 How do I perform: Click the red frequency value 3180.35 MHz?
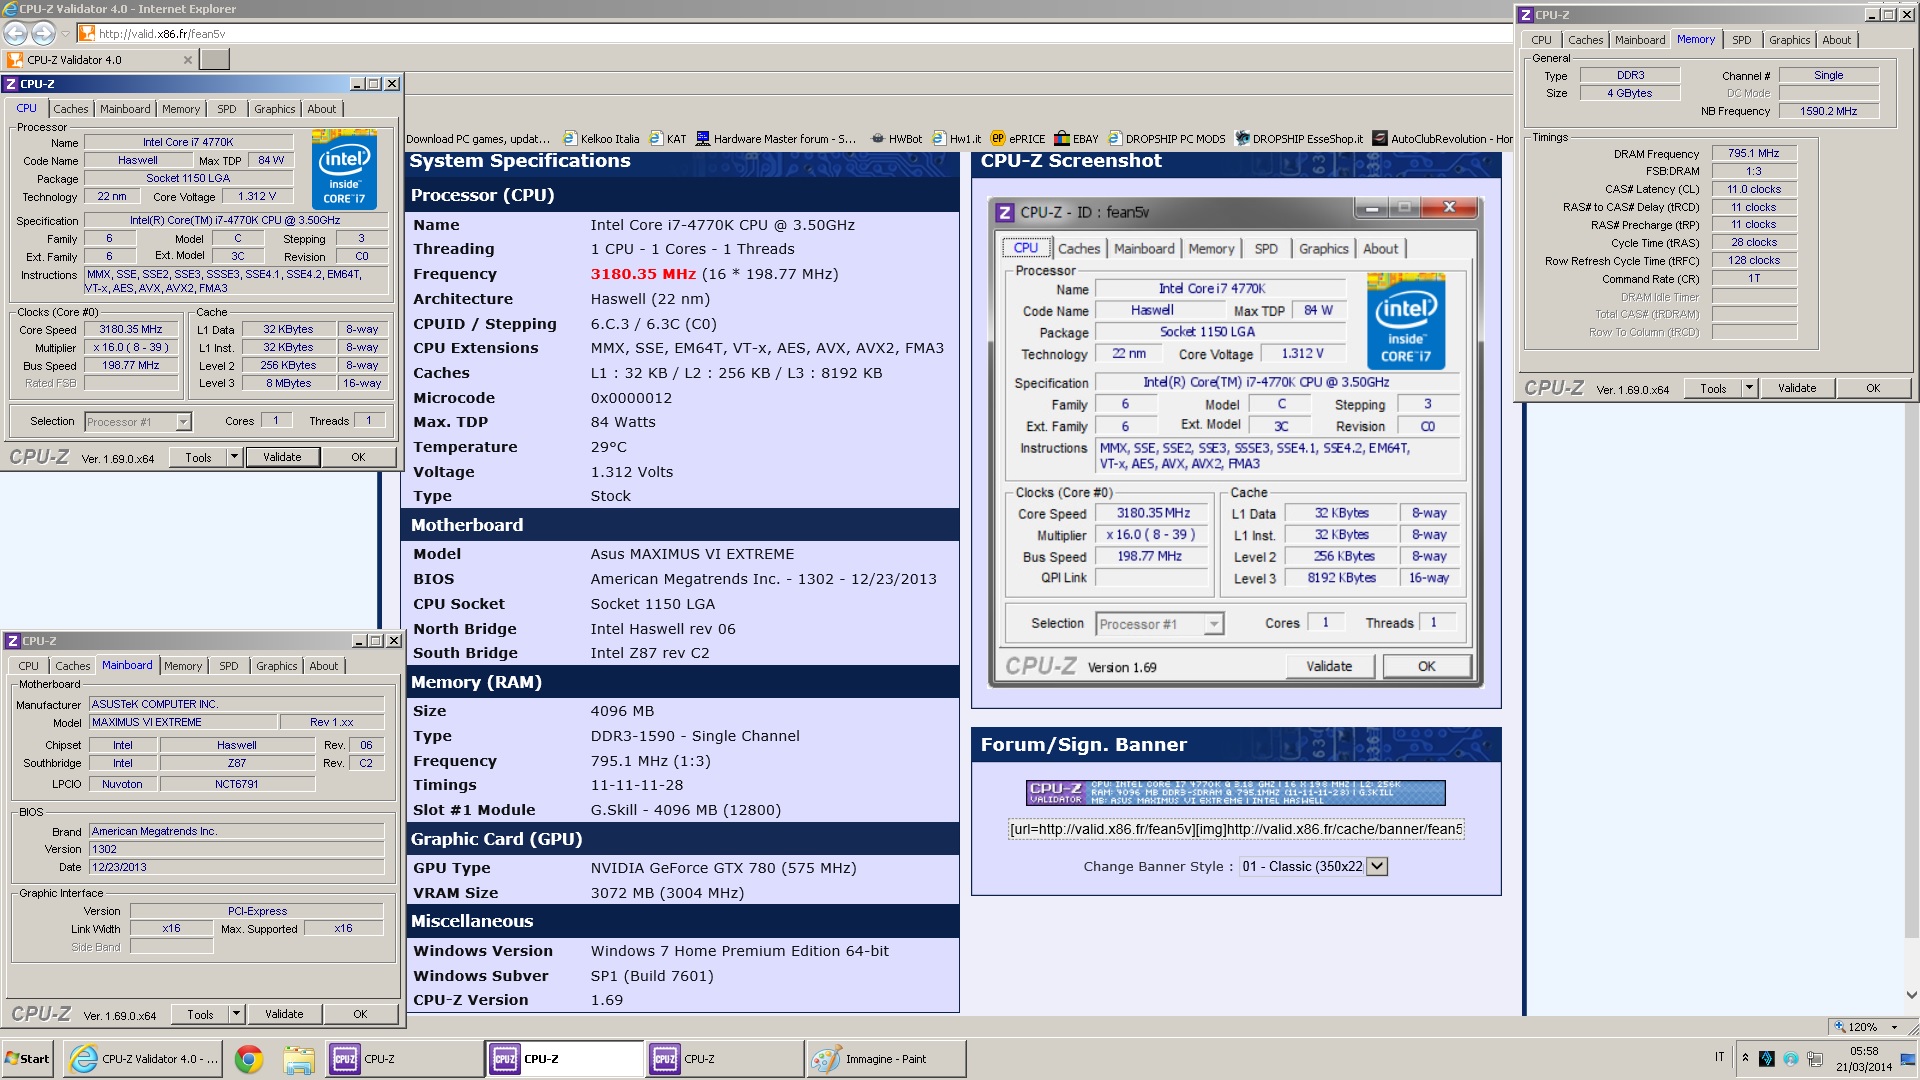click(x=643, y=274)
